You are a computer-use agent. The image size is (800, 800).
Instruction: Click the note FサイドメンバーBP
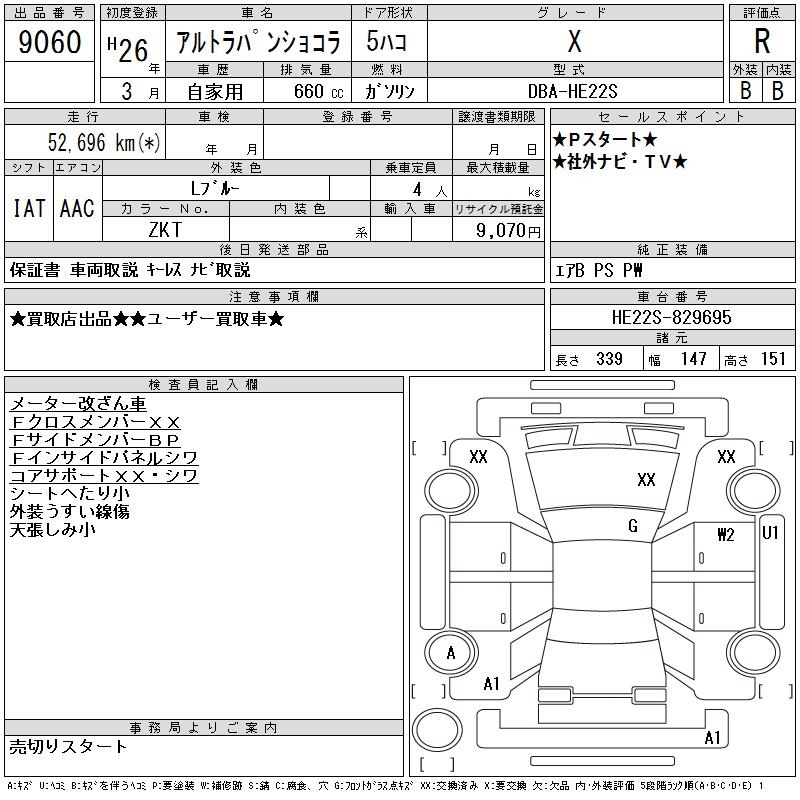pyautogui.click(x=95, y=440)
